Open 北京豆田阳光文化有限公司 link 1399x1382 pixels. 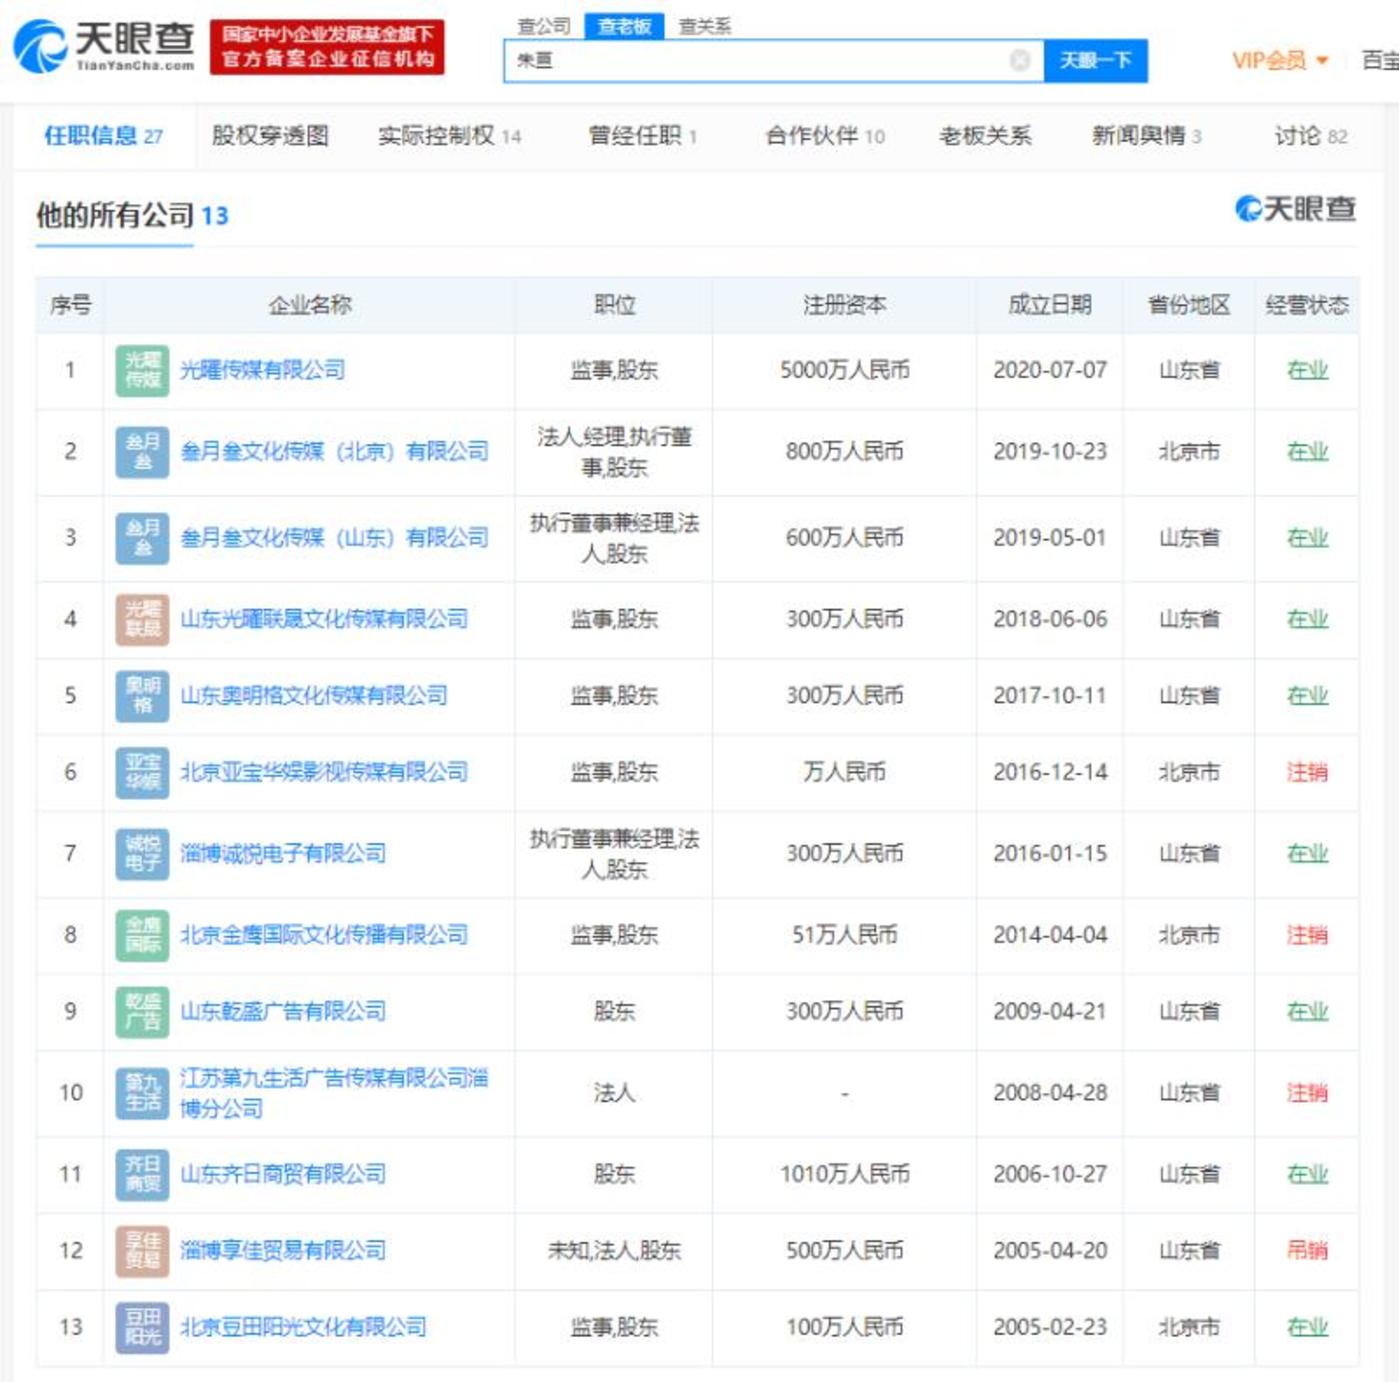[303, 1327]
